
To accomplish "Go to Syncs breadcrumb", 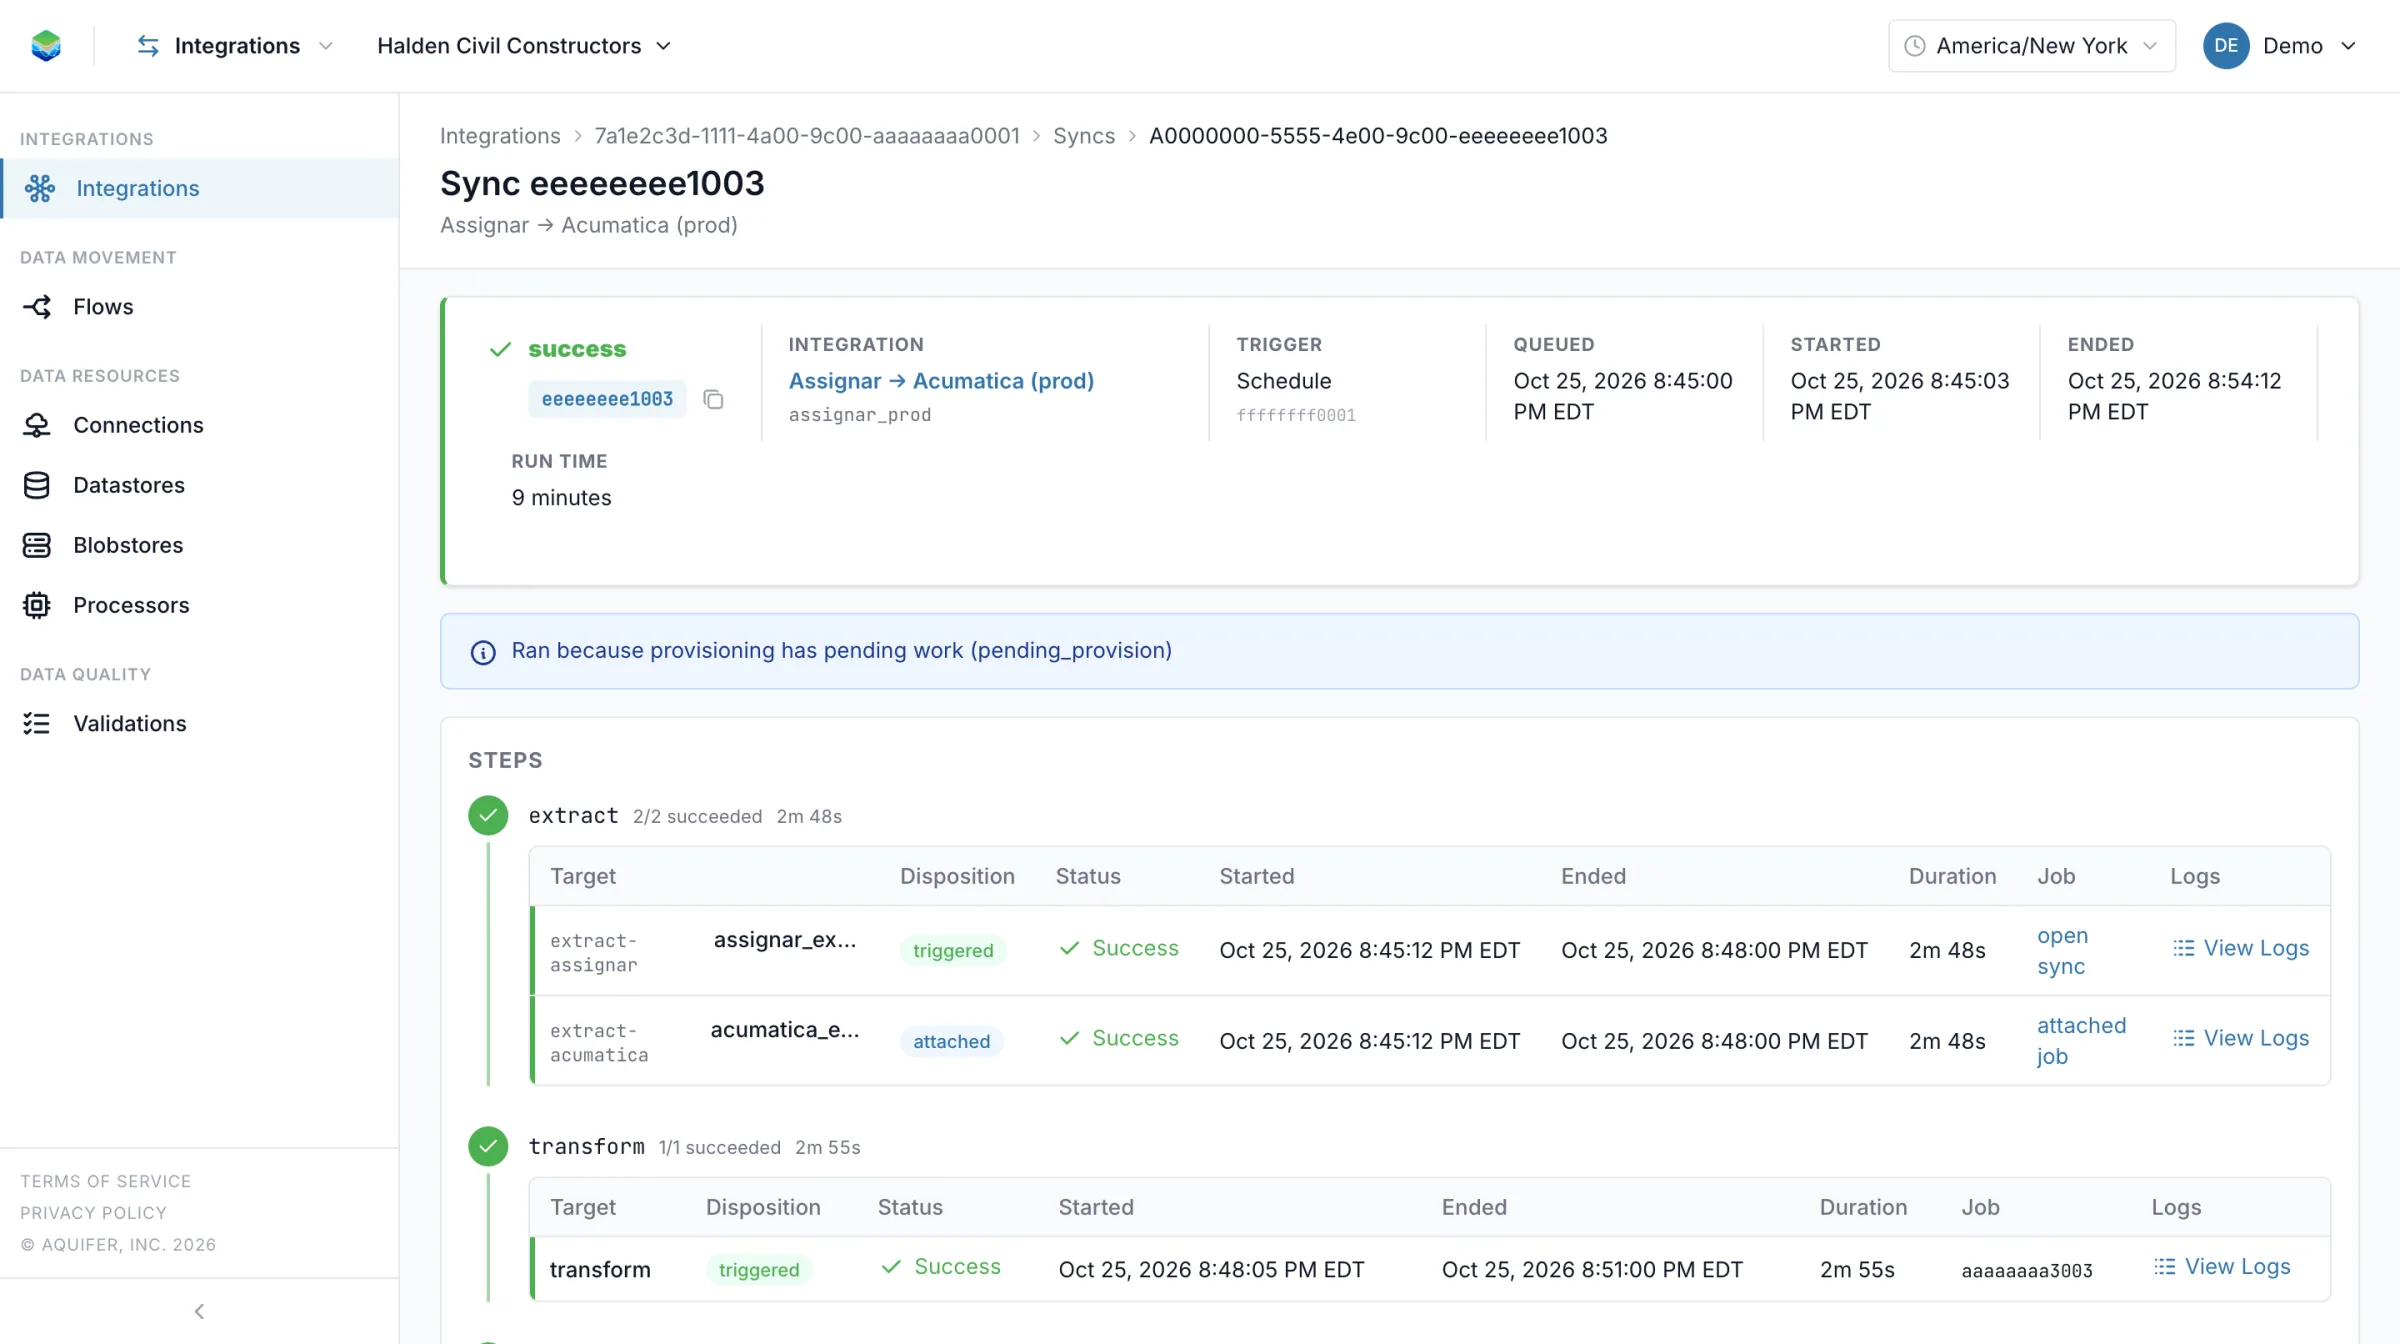I will coord(1084,136).
